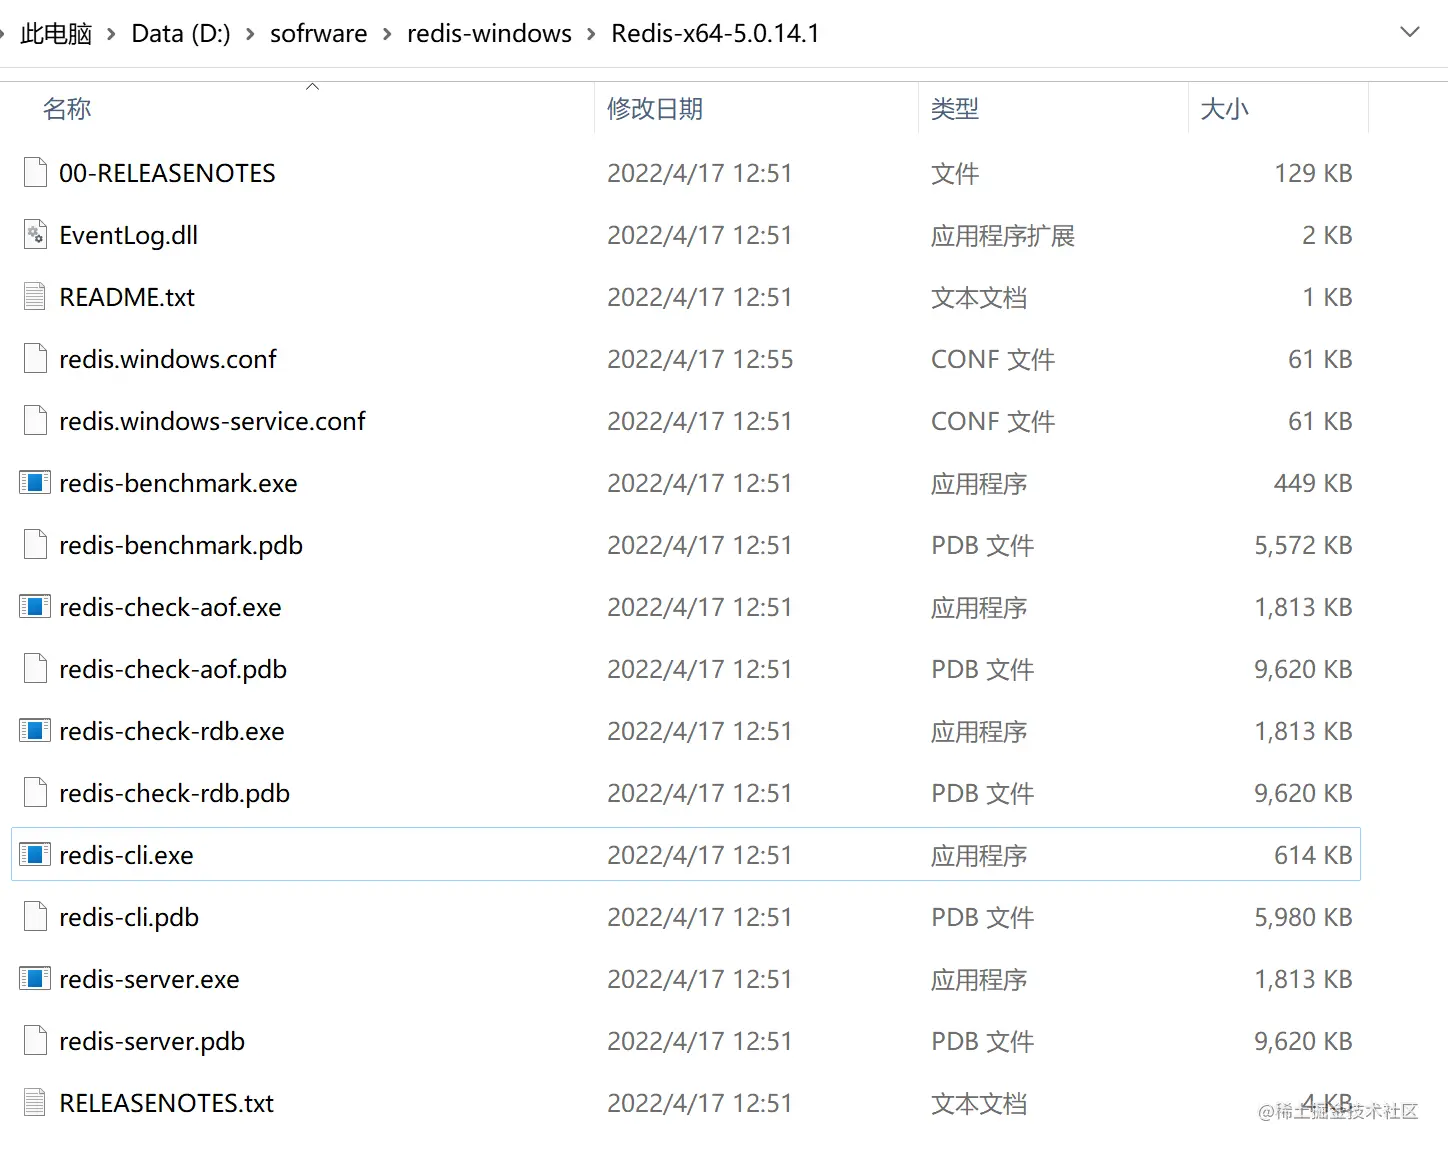
Task: Select the redis-server.pdb file name
Action: pyautogui.click(x=152, y=1041)
